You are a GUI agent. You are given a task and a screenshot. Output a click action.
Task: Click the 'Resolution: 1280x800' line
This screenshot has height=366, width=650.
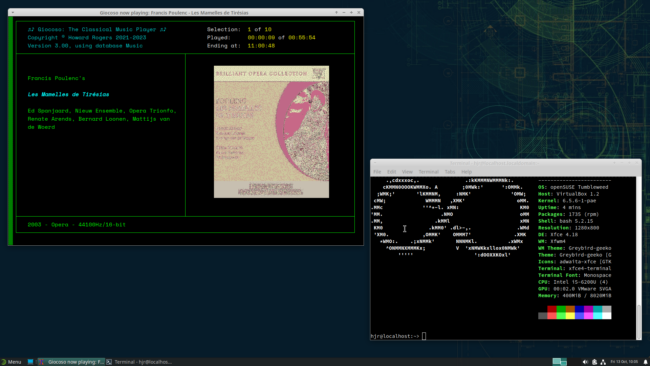click(569, 228)
